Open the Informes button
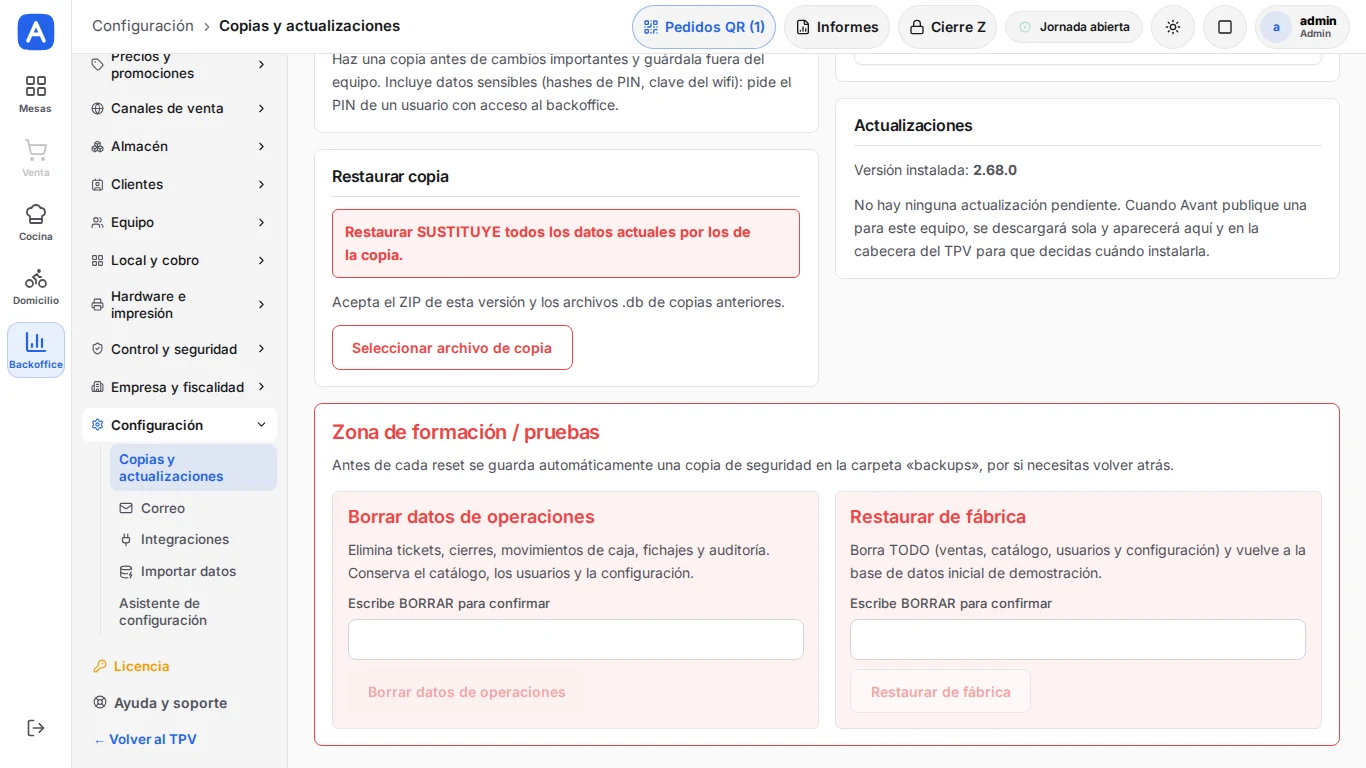This screenshot has height=768, width=1366. point(837,27)
